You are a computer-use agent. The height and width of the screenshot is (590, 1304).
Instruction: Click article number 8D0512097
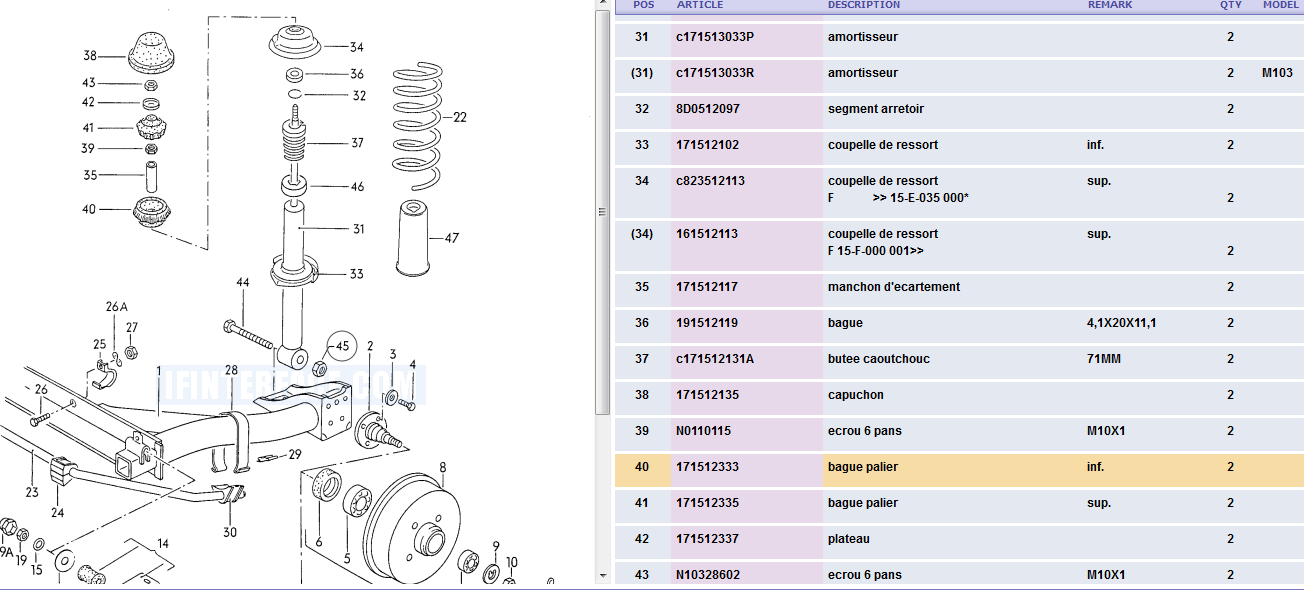click(708, 109)
